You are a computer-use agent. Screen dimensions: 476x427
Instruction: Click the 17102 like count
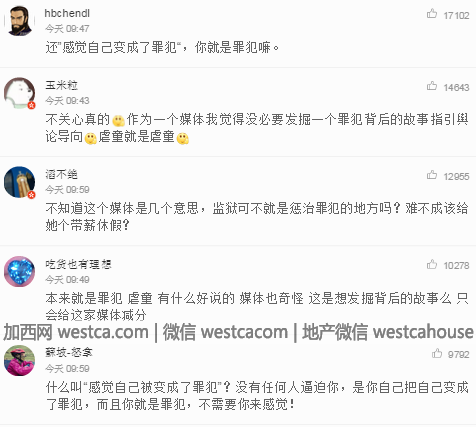(456, 15)
